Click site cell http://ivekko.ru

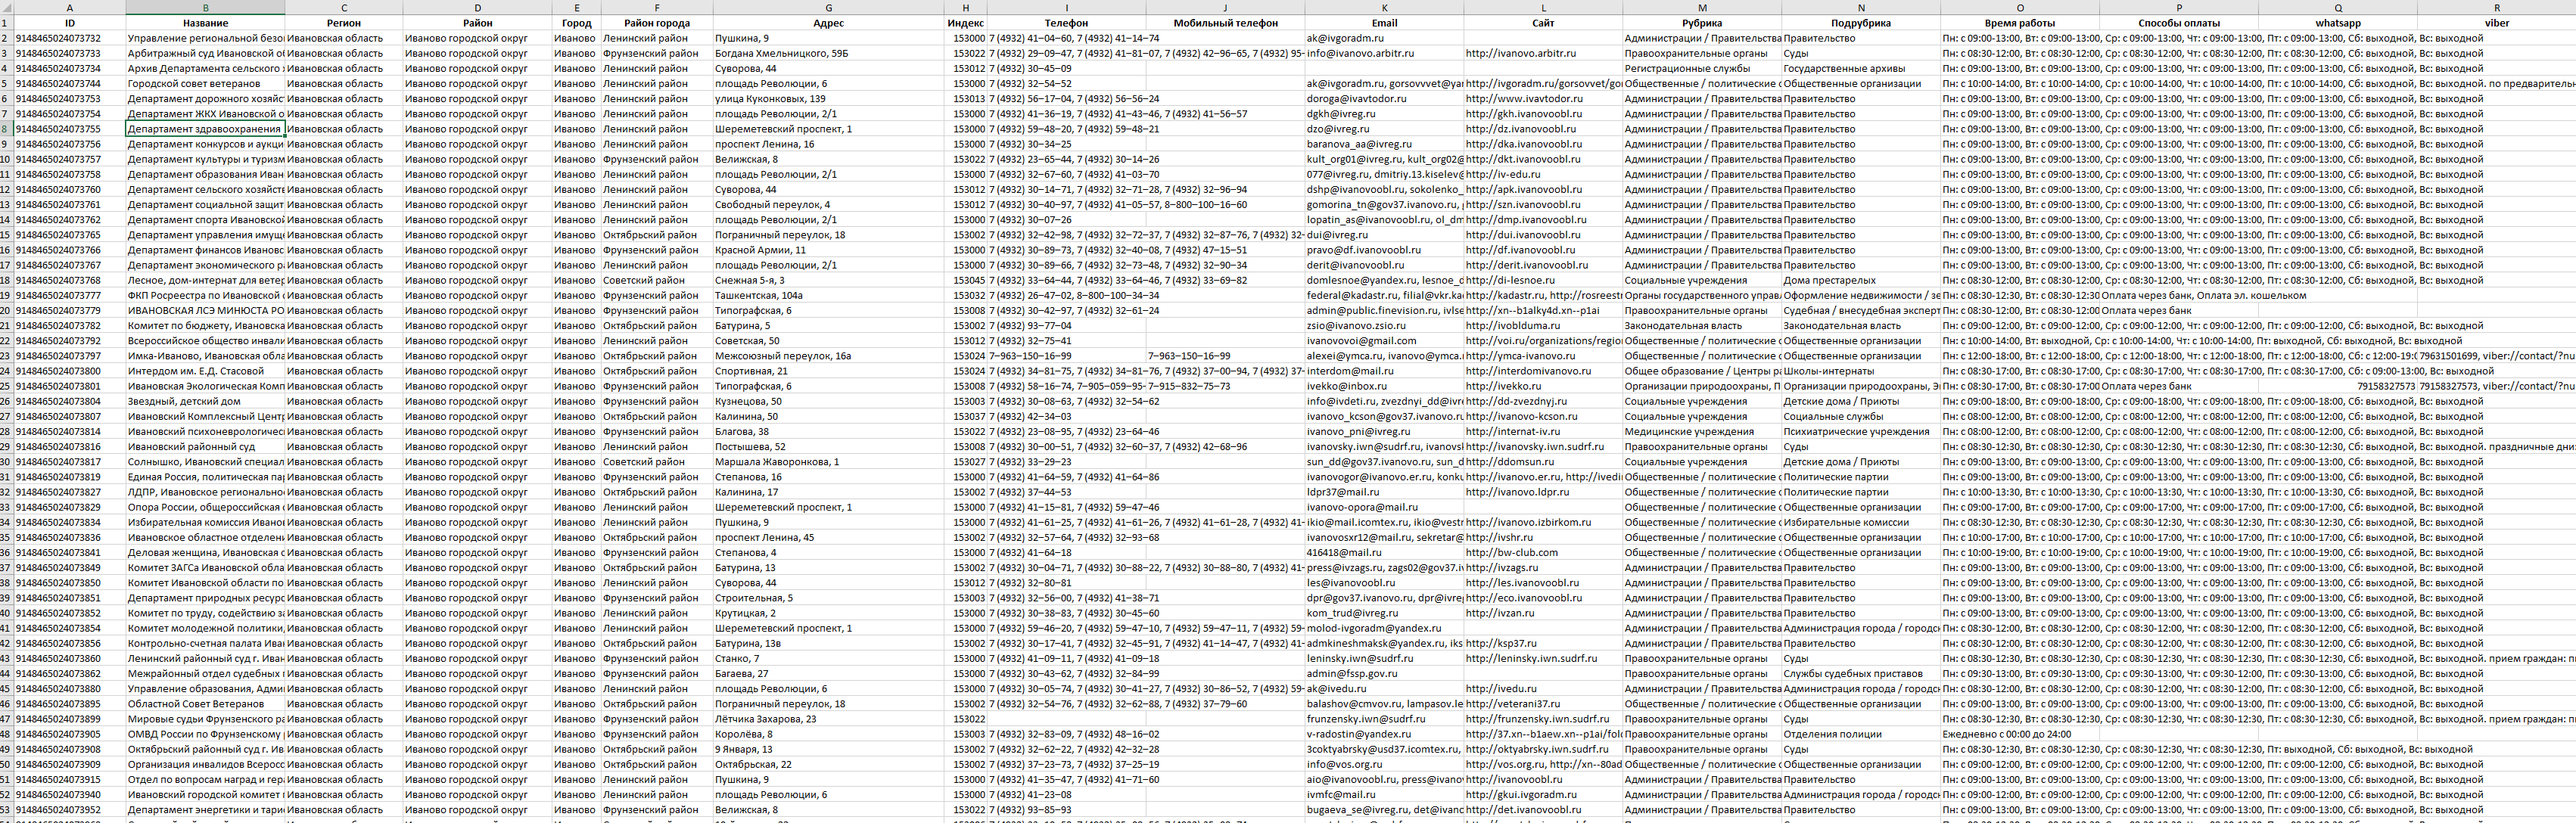1543,386
